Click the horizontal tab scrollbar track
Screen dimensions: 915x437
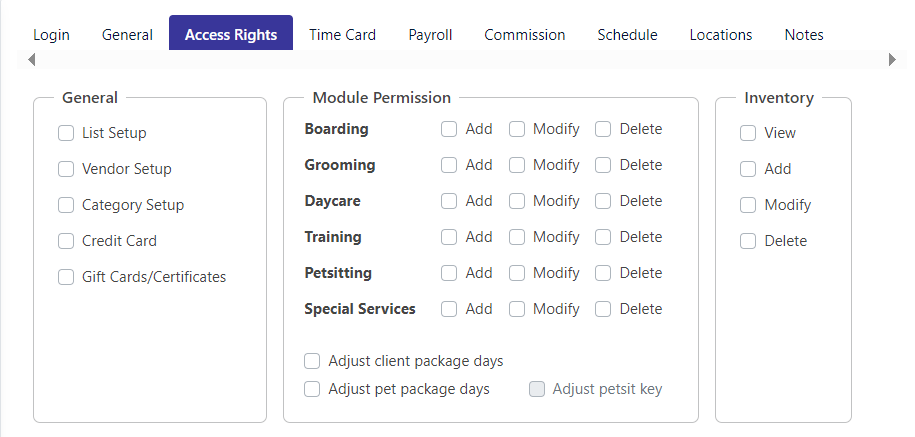[462, 60]
